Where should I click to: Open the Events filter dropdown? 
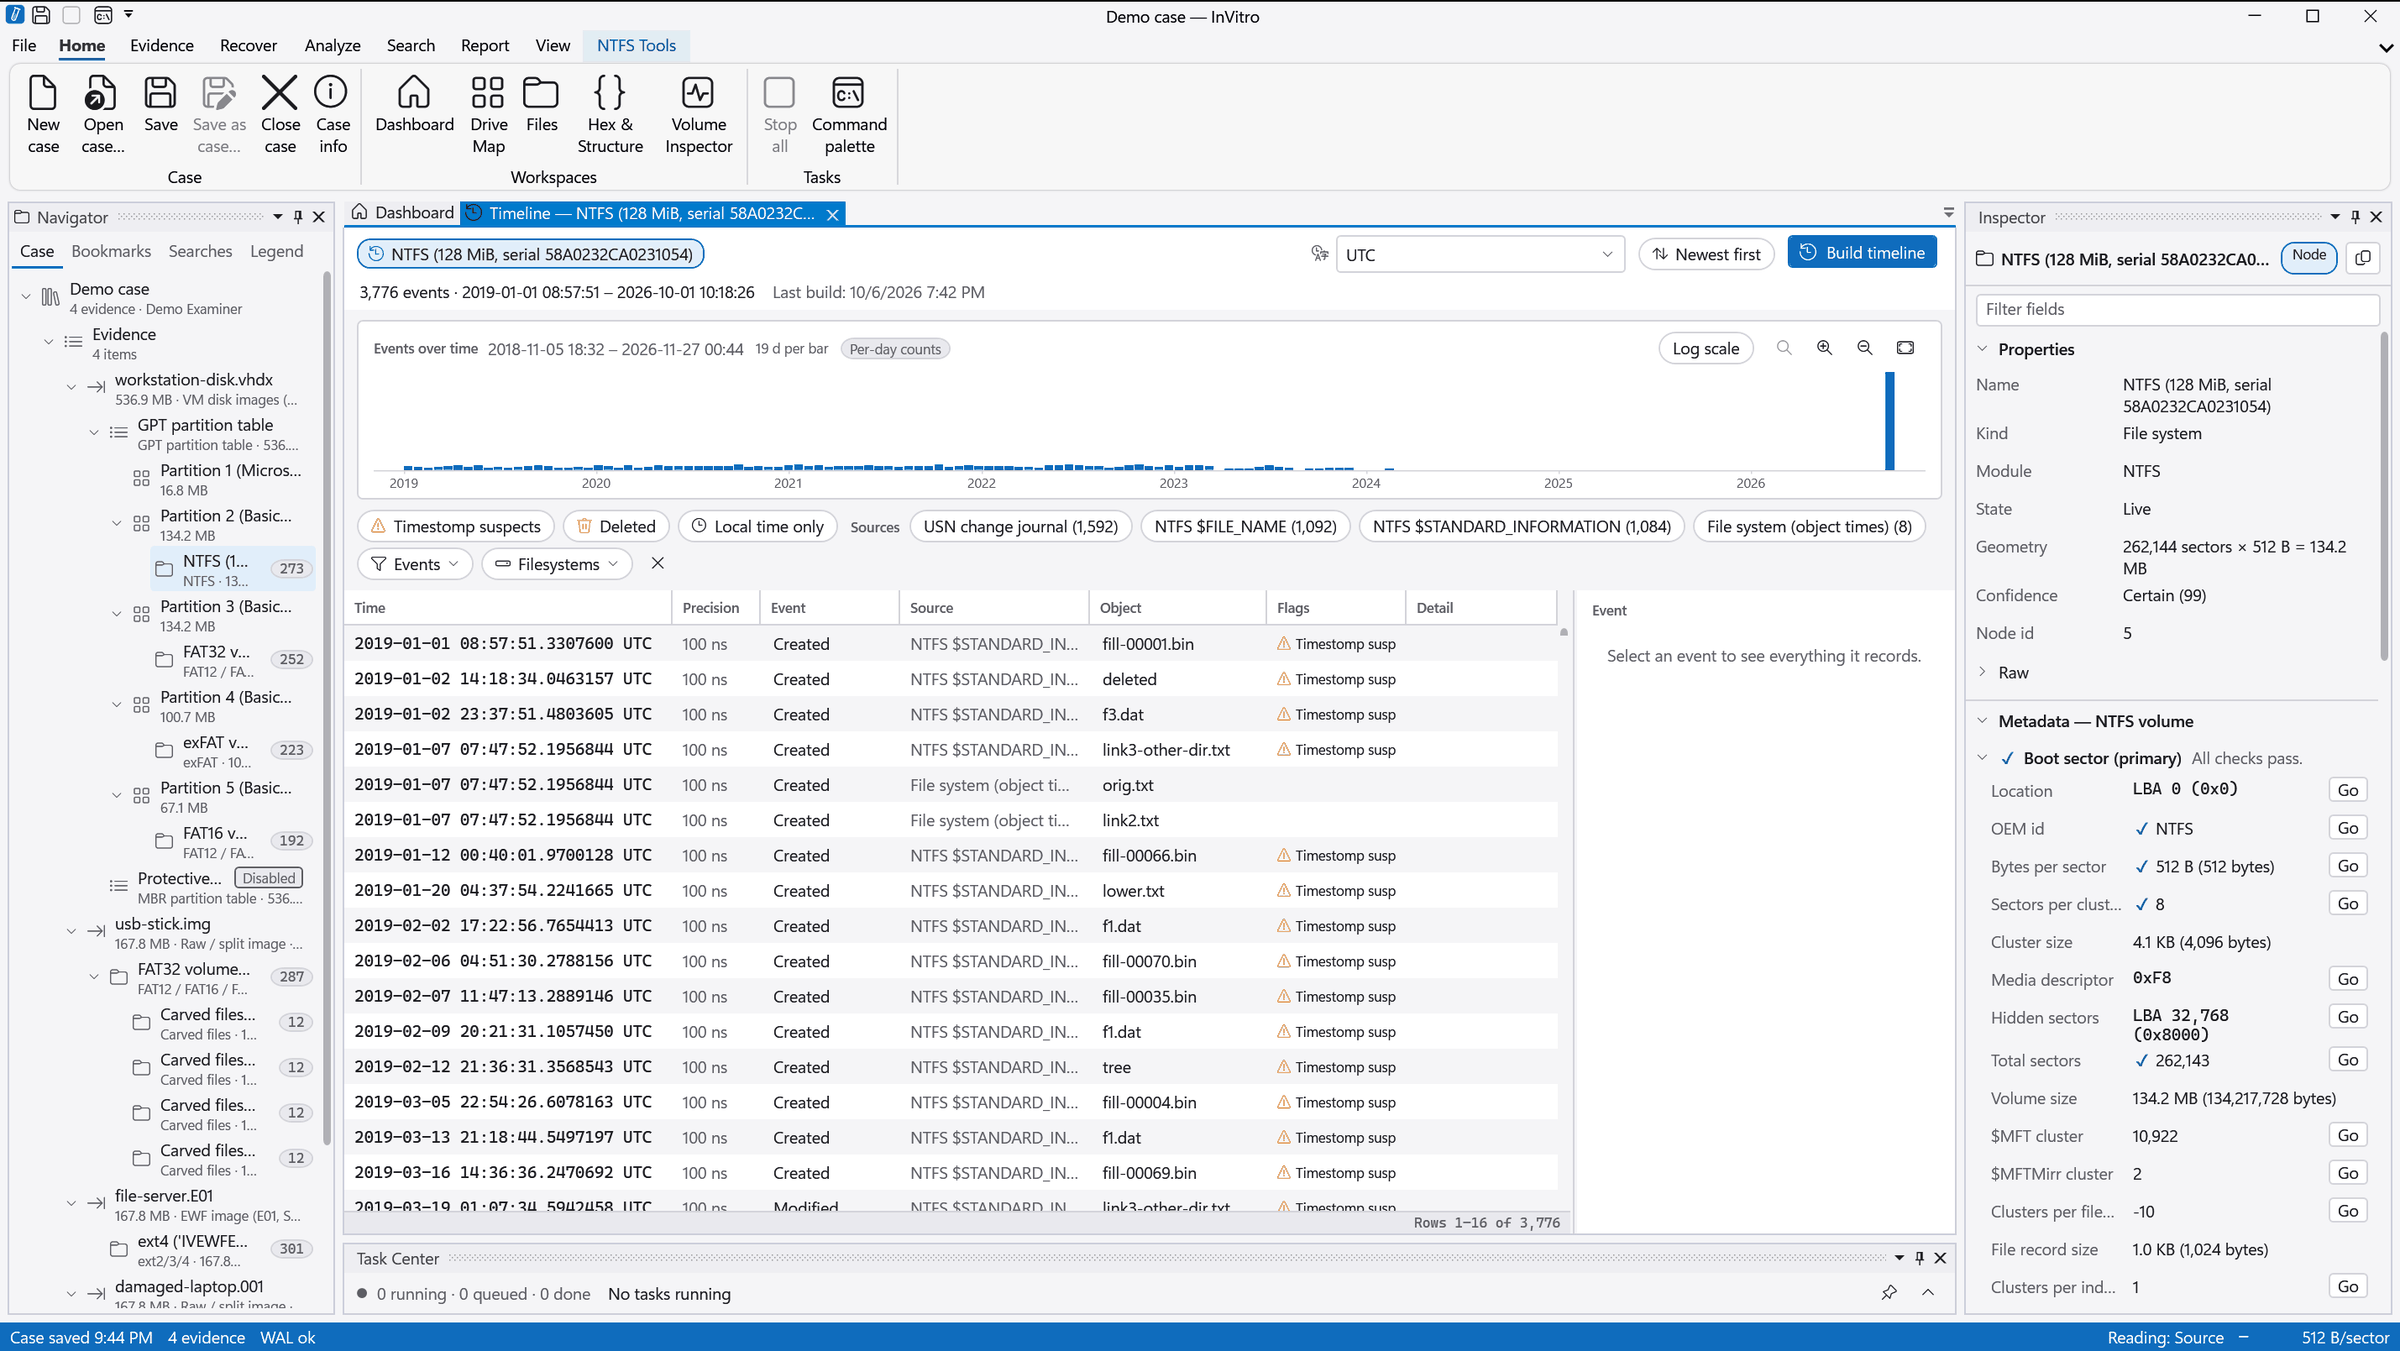[414, 564]
